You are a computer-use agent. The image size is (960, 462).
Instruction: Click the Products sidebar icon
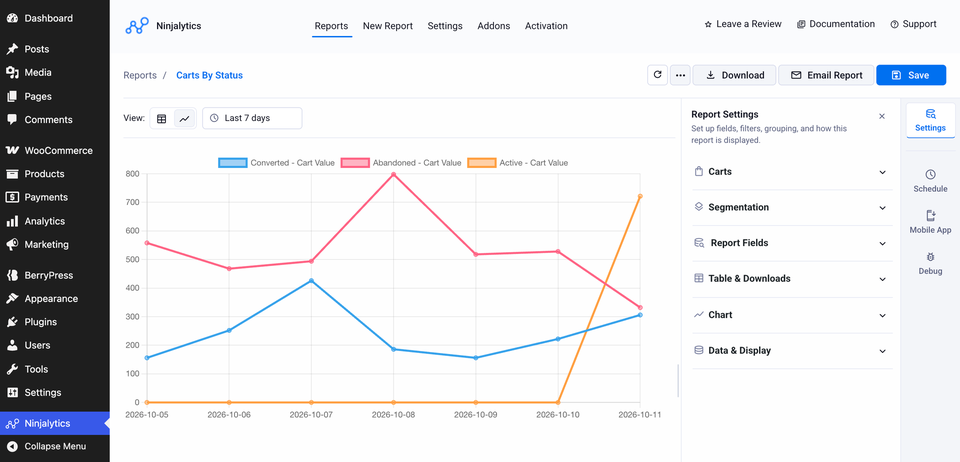click(12, 174)
